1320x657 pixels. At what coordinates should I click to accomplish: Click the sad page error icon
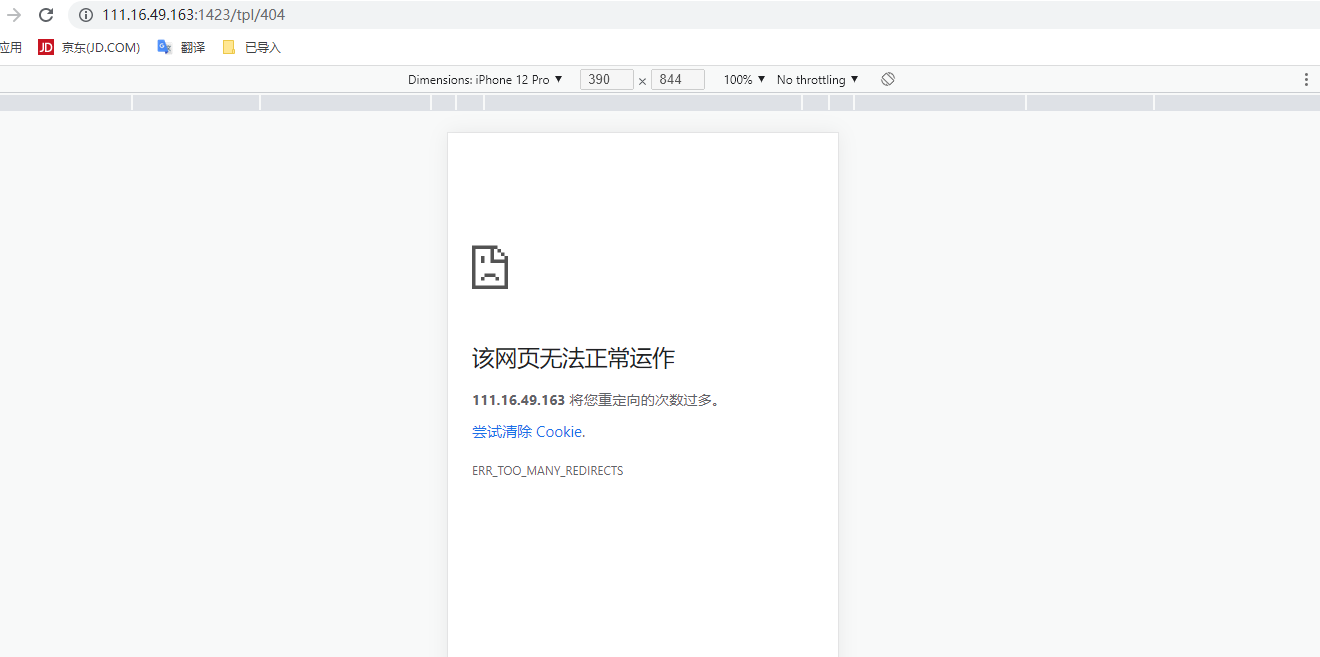490,267
